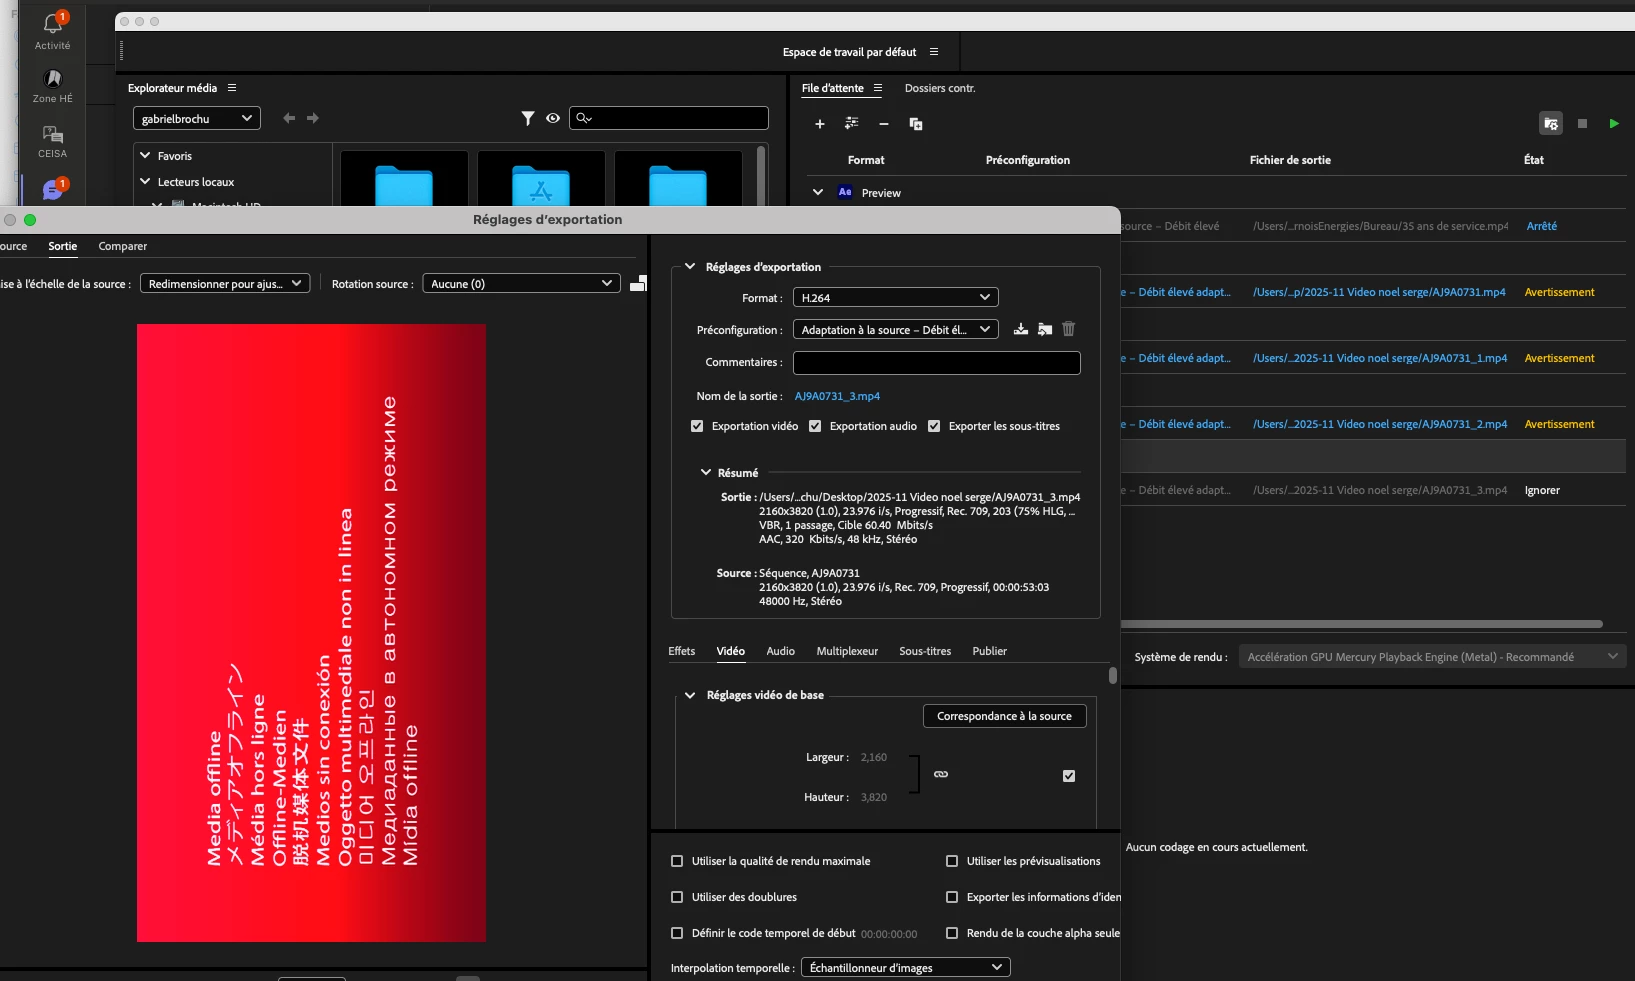Click the Commentaires text field
The width and height of the screenshot is (1635, 981).
pos(937,363)
